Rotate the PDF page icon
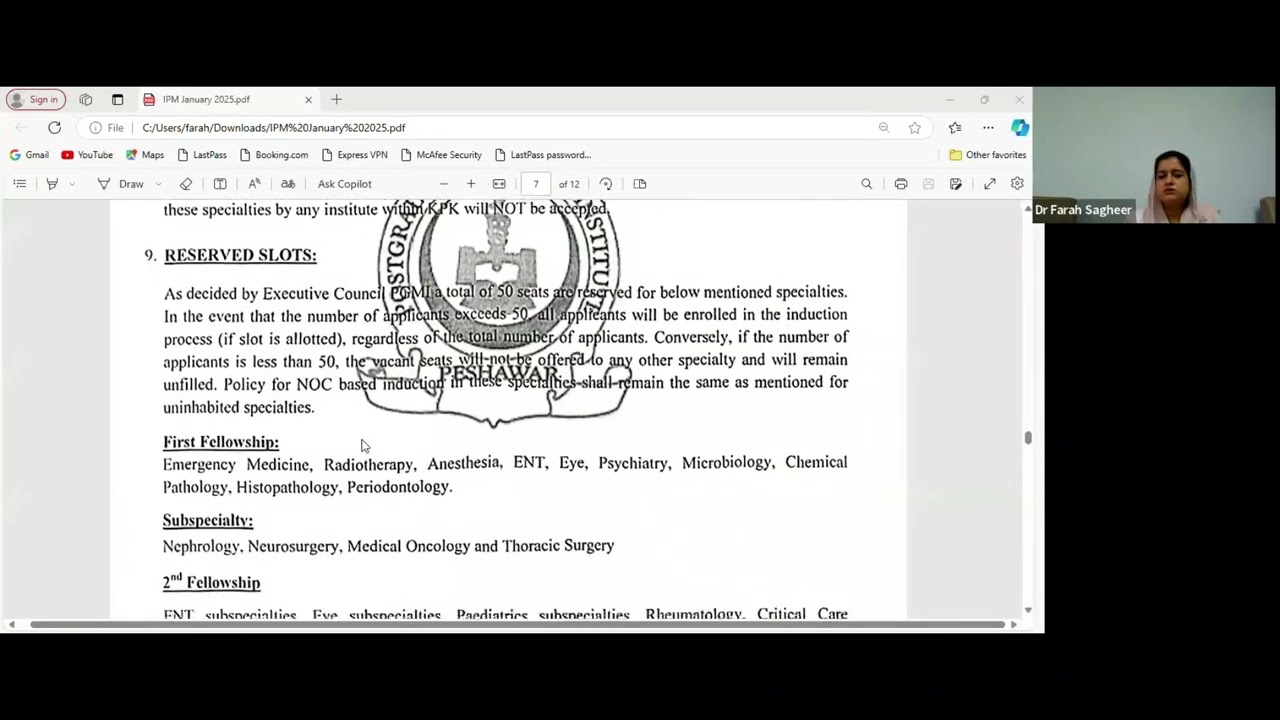This screenshot has height=720, width=1280. coord(606,184)
